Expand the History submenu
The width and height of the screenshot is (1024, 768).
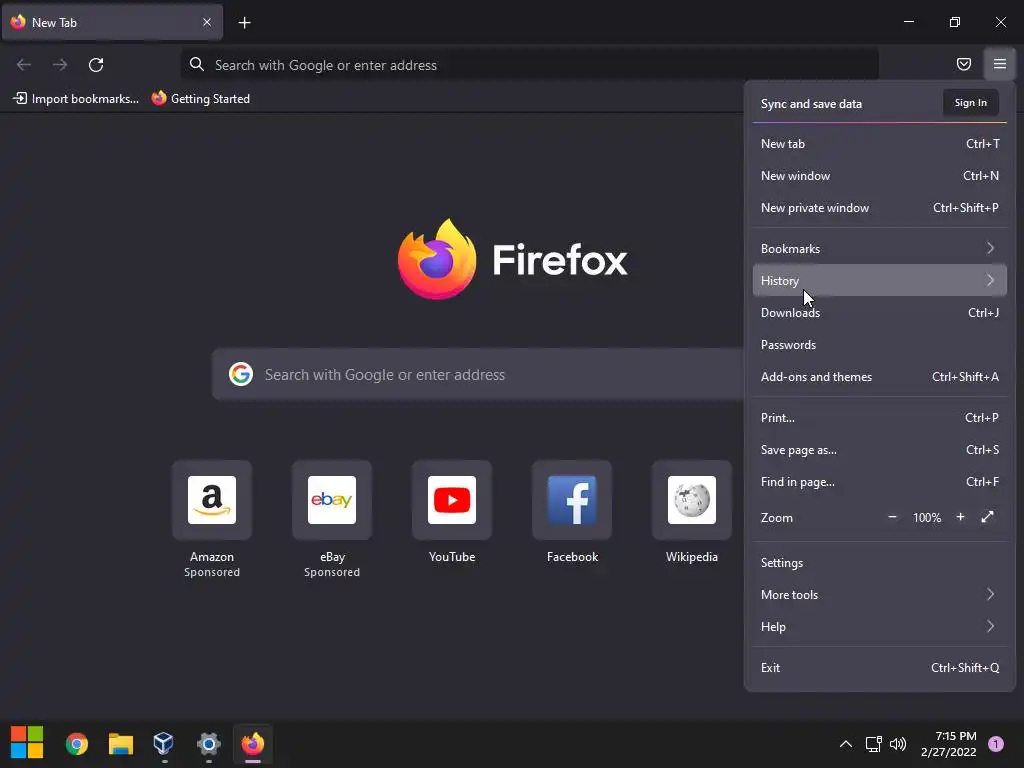880,280
